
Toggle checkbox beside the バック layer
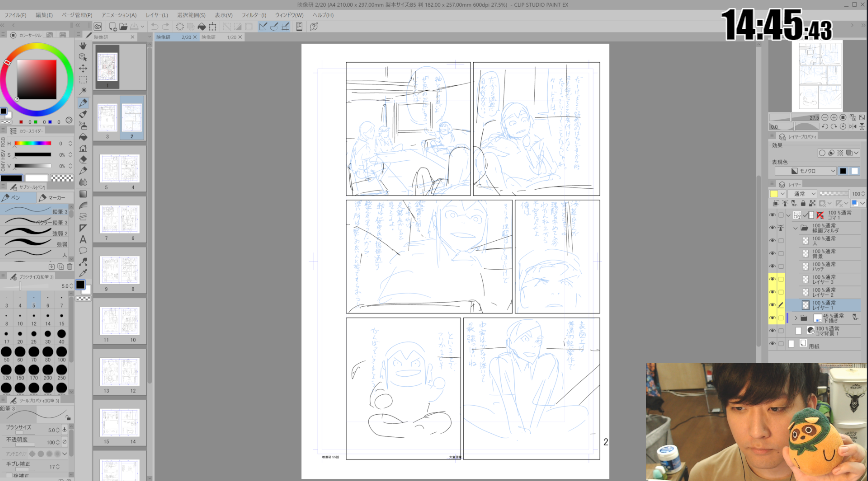[x=781, y=266]
